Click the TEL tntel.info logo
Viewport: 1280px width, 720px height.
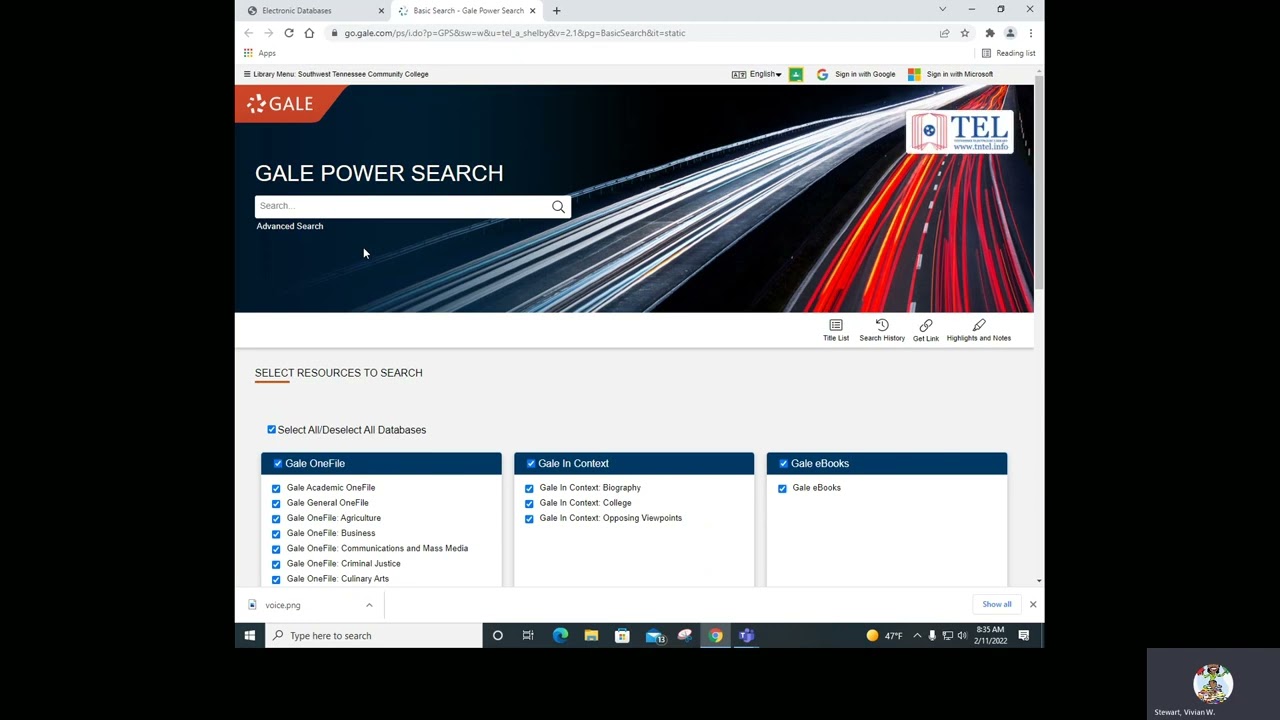click(x=960, y=132)
